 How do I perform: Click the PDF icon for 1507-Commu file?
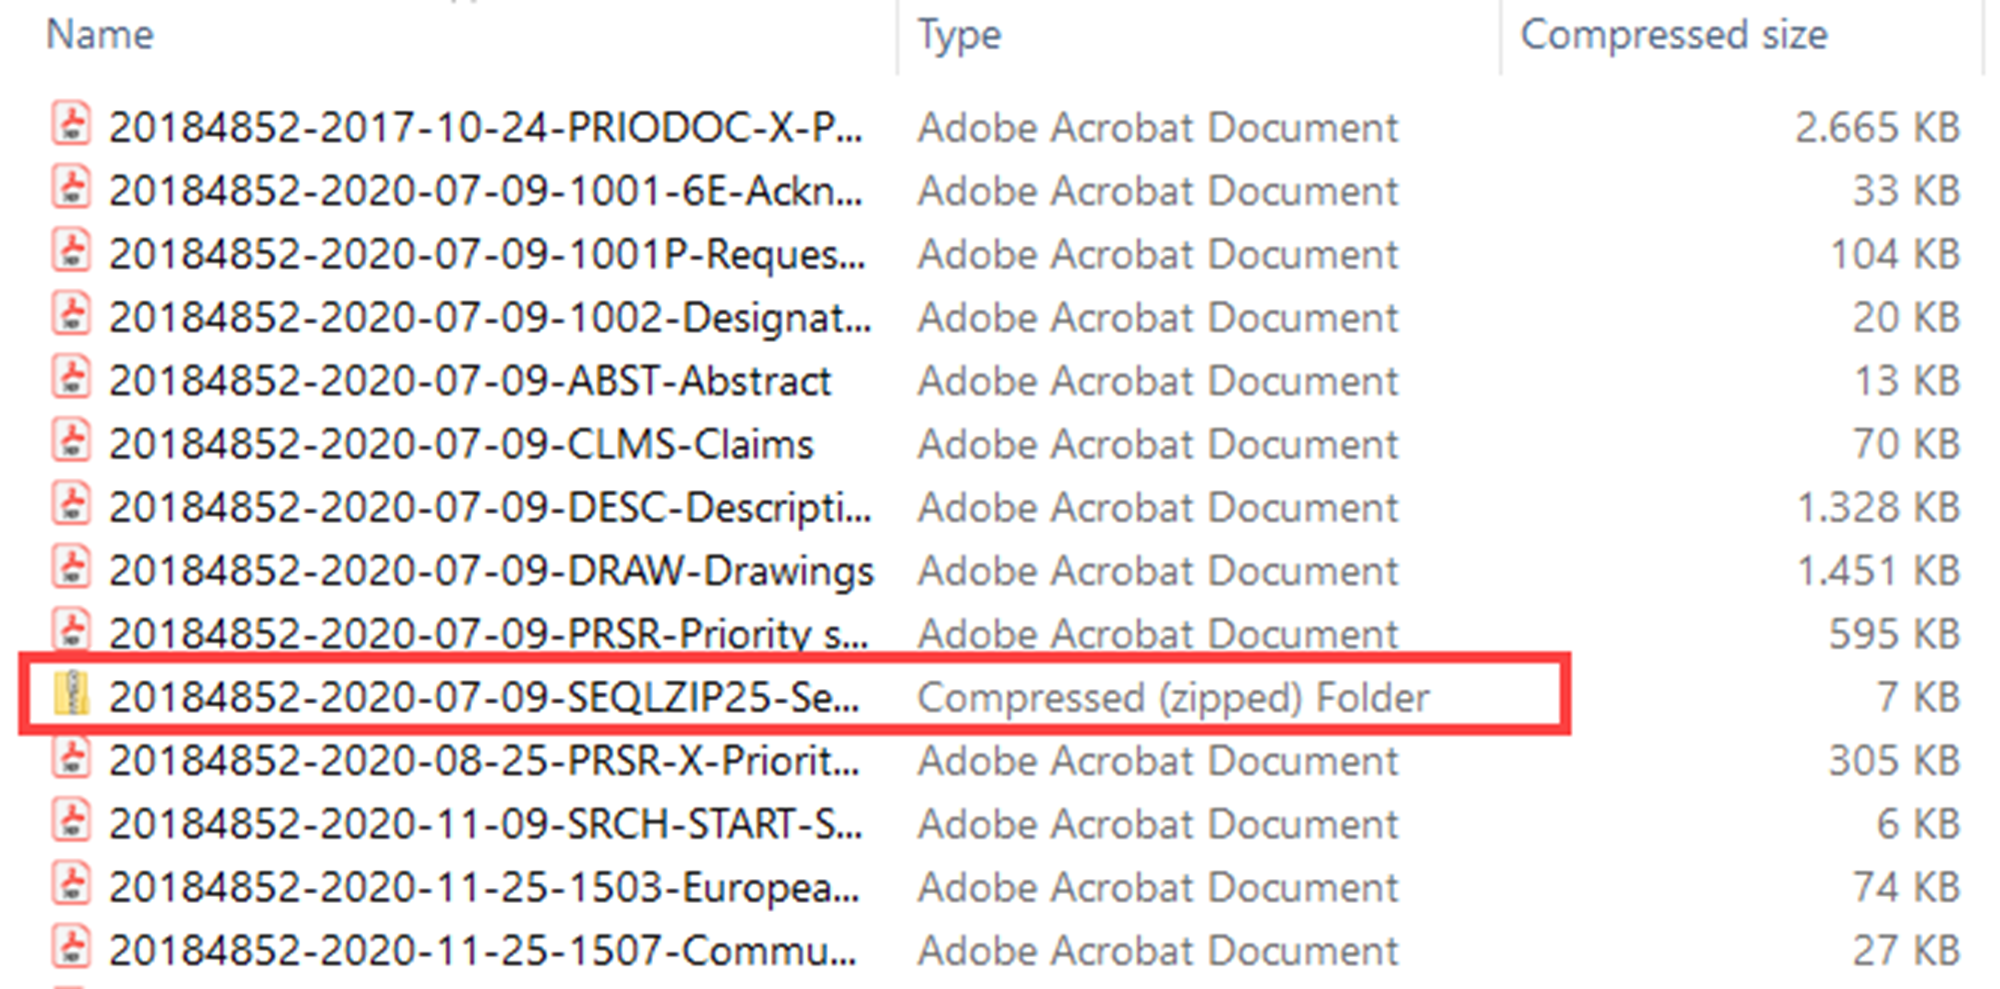(71, 948)
